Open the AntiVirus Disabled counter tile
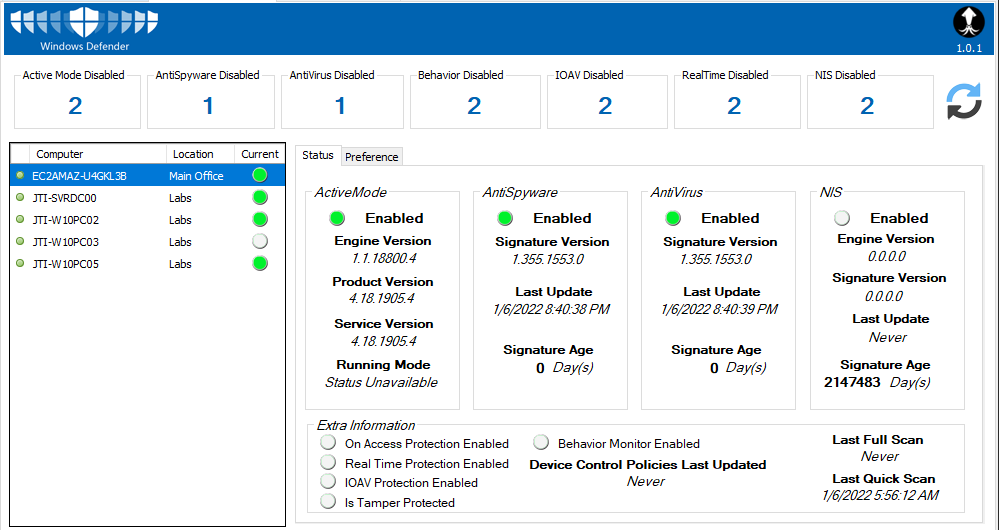999x530 pixels. 342,101
